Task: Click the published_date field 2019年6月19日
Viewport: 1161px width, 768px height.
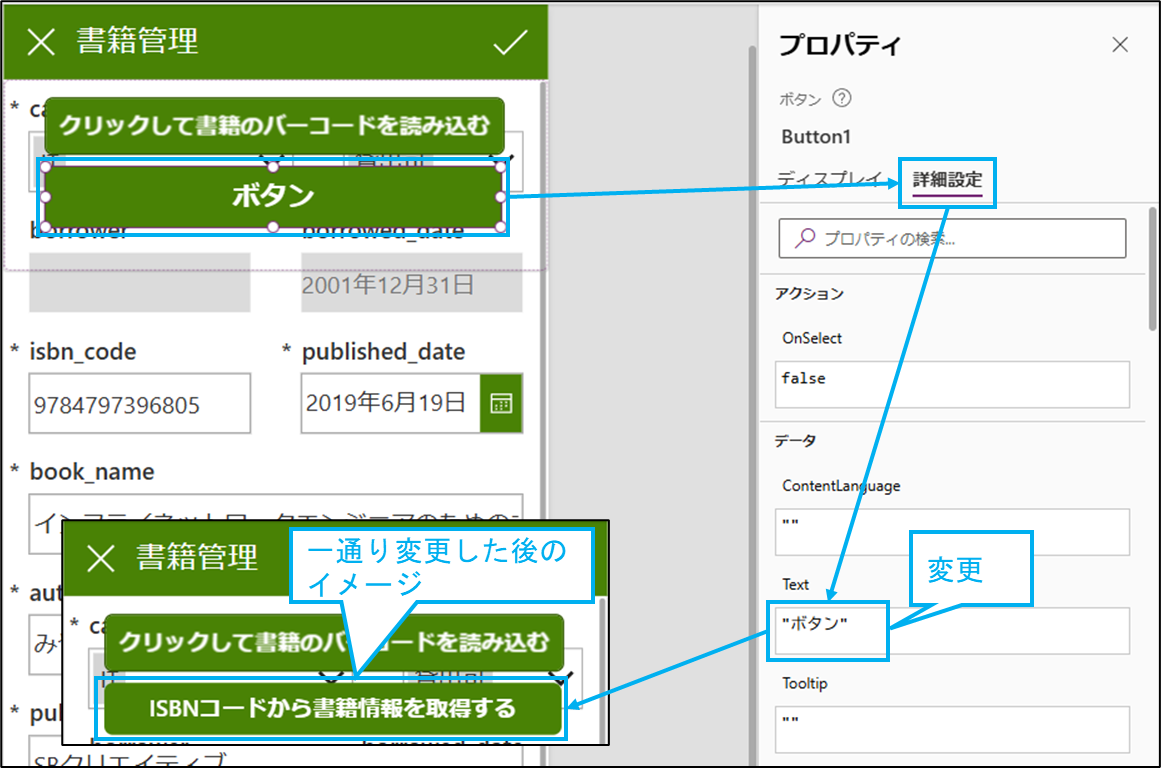Action: pyautogui.click(x=390, y=404)
